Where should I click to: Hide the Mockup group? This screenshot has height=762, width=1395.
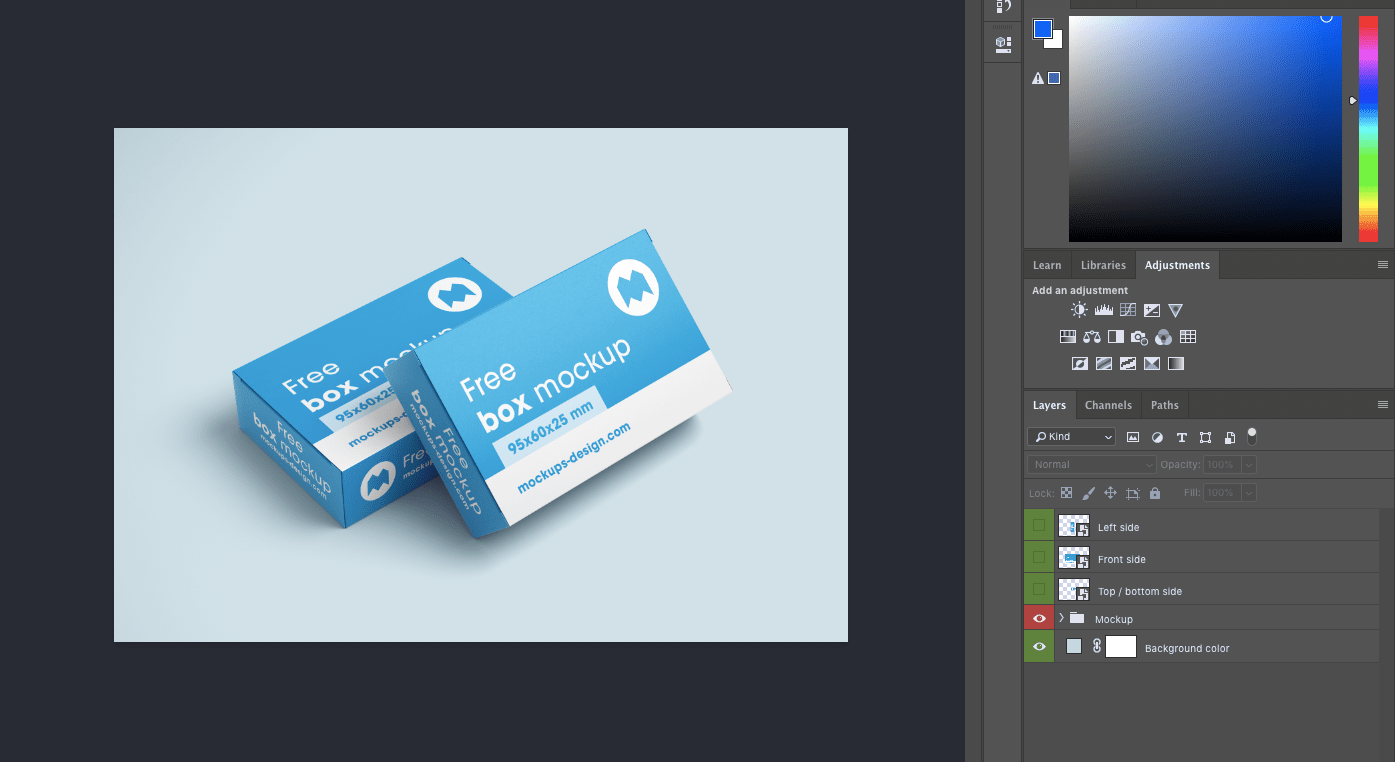[1038, 618]
